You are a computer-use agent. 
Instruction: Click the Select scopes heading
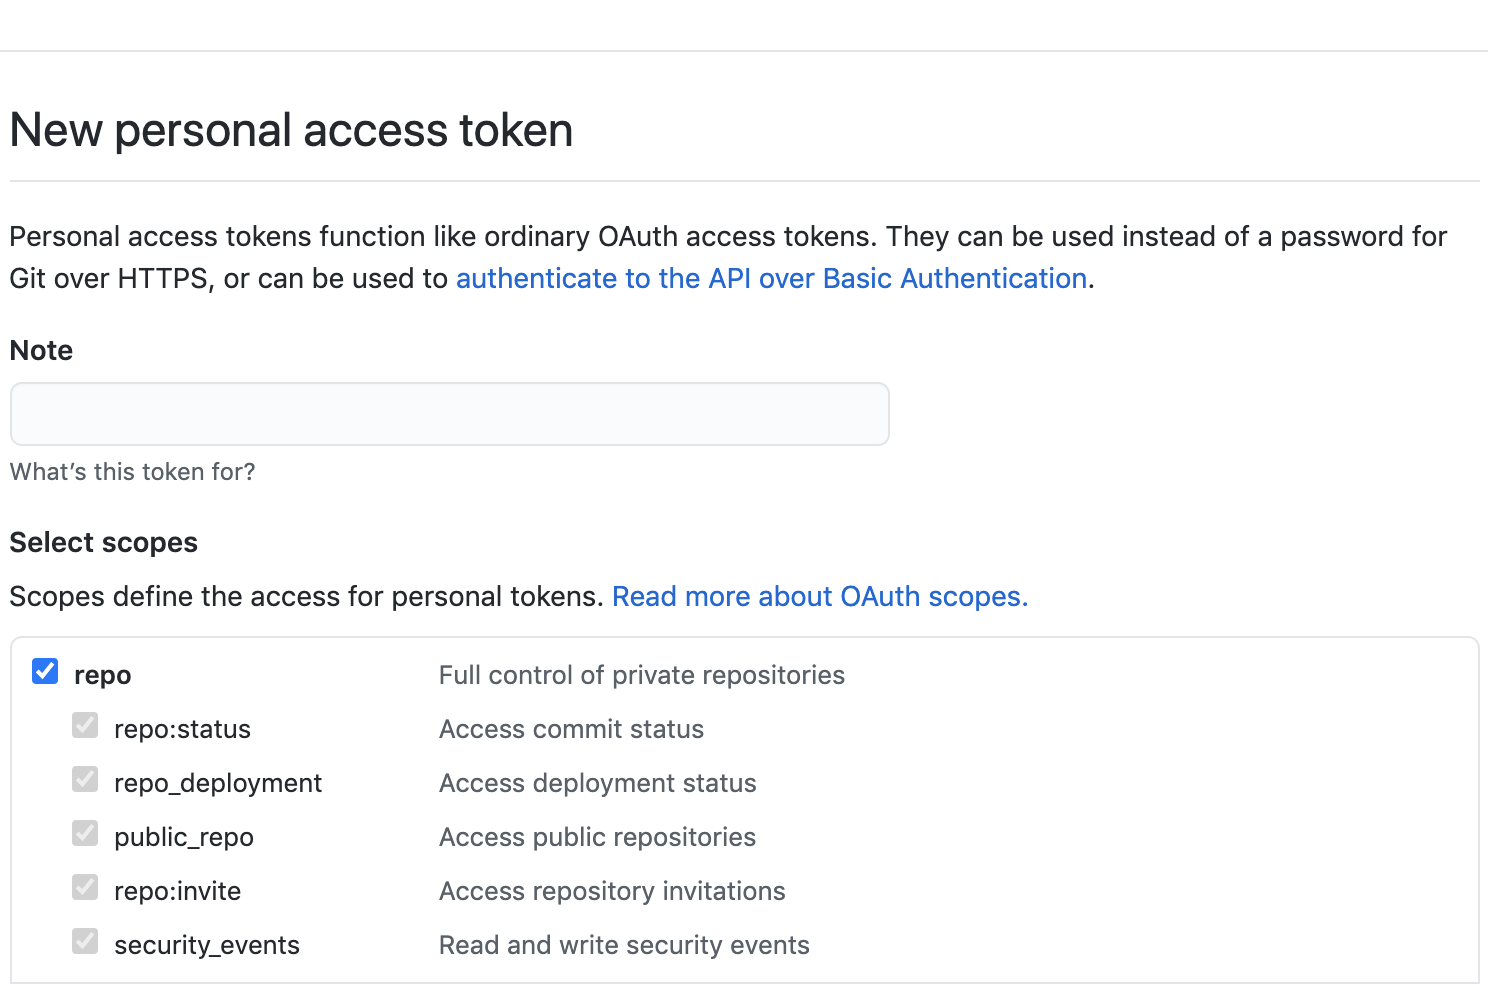[x=104, y=542]
